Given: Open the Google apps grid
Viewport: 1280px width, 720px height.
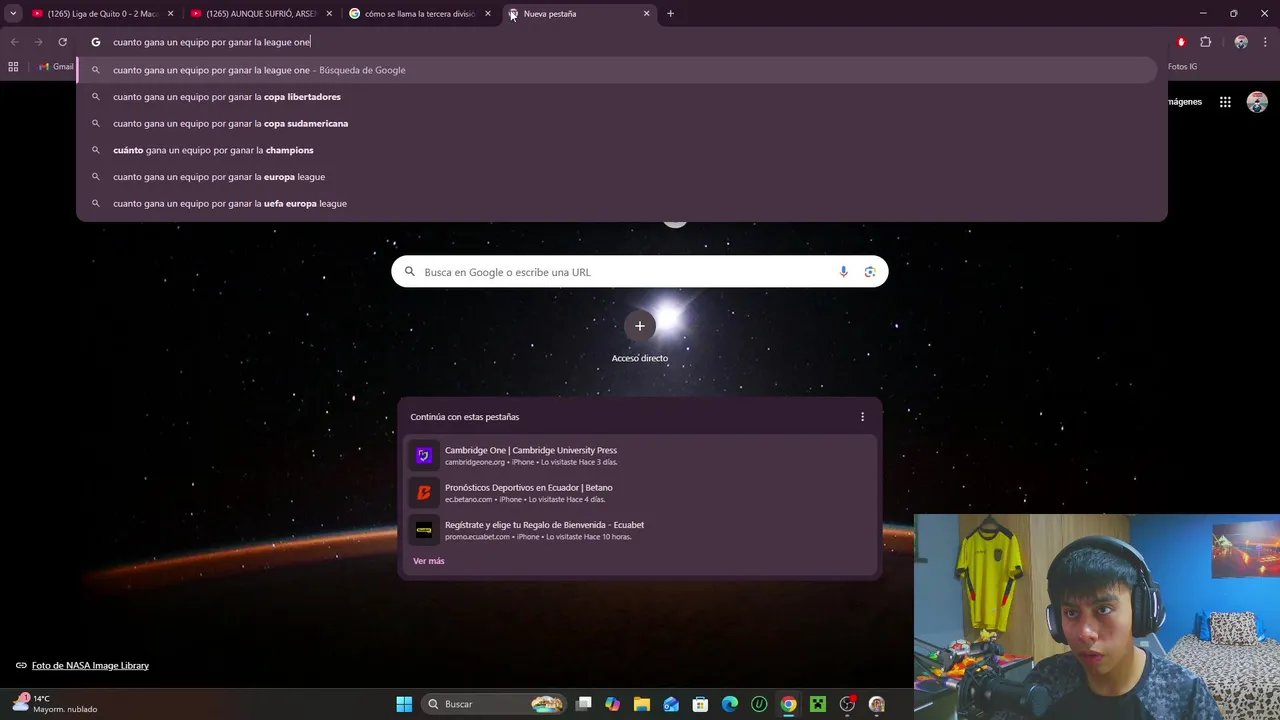Looking at the screenshot, I should pyautogui.click(x=1225, y=102).
